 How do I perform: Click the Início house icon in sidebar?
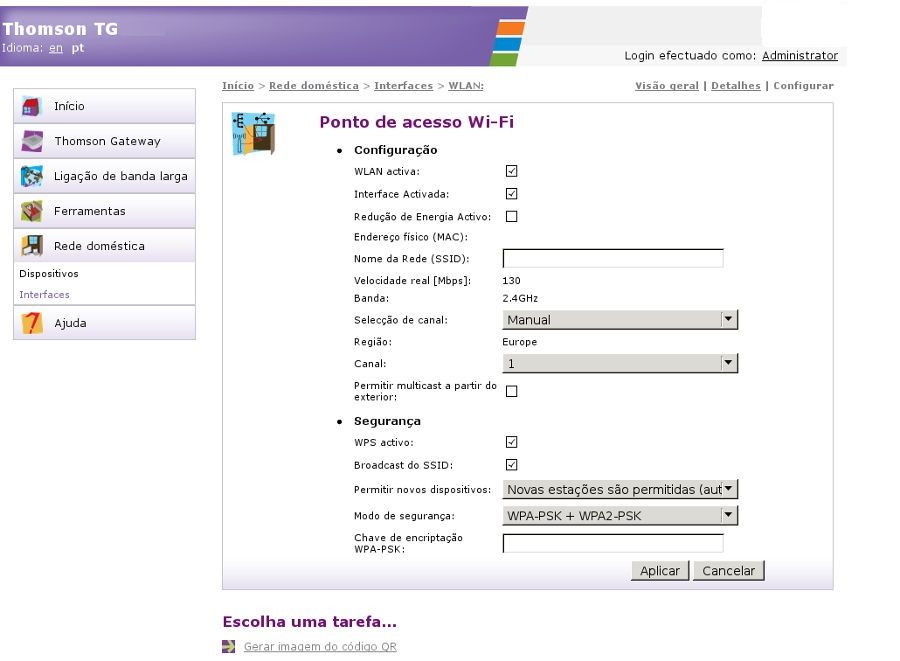[x=32, y=106]
